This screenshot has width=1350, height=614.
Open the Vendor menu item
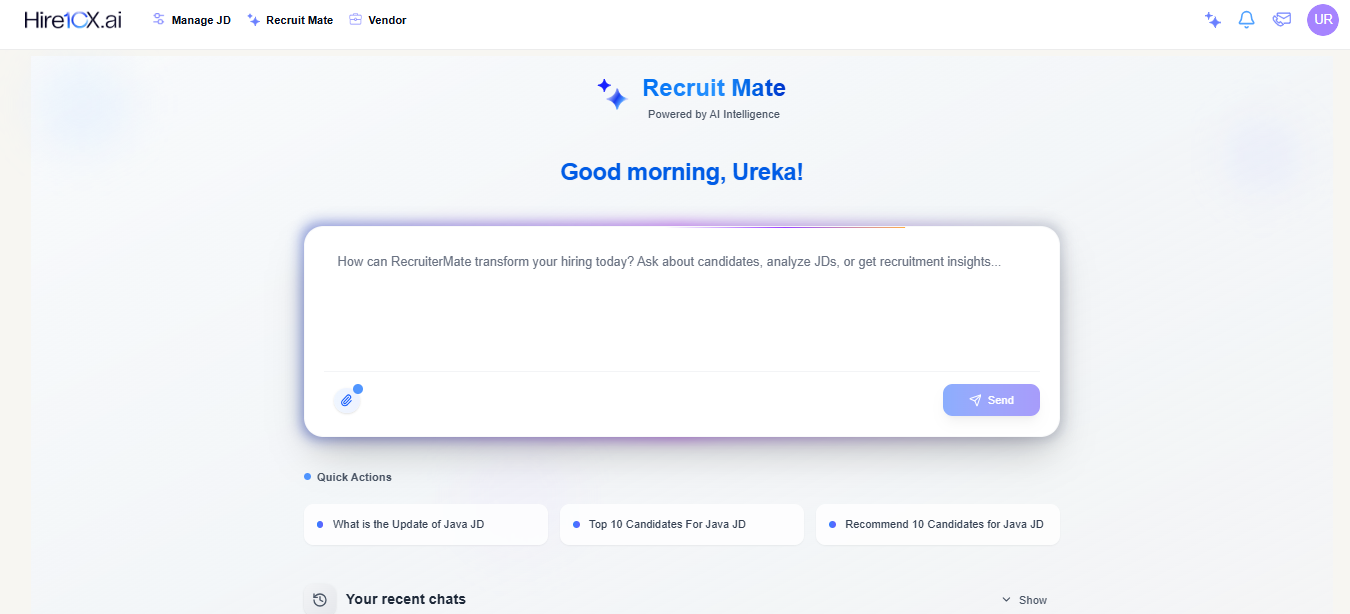[378, 20]
